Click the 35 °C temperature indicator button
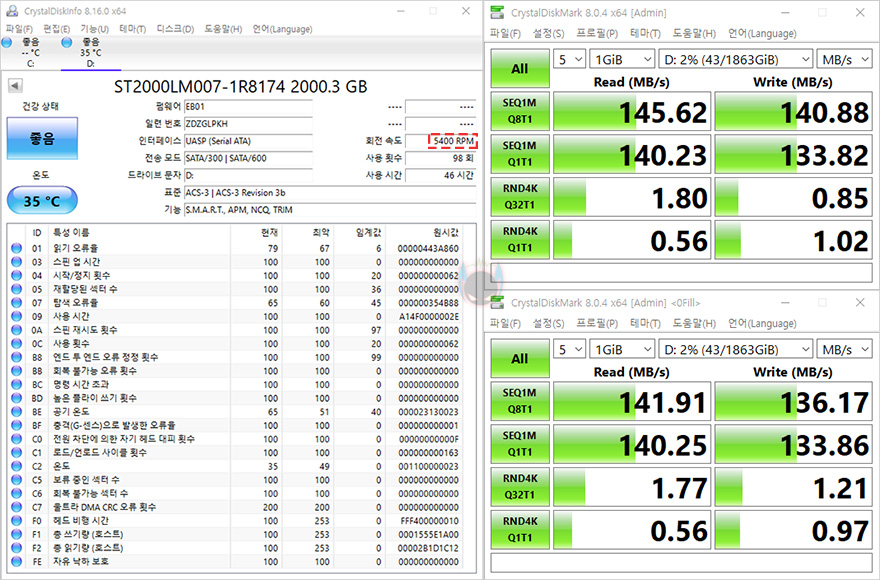Image resolution: width=880 pixels, height=580 pixels. (x=42, y=200)
